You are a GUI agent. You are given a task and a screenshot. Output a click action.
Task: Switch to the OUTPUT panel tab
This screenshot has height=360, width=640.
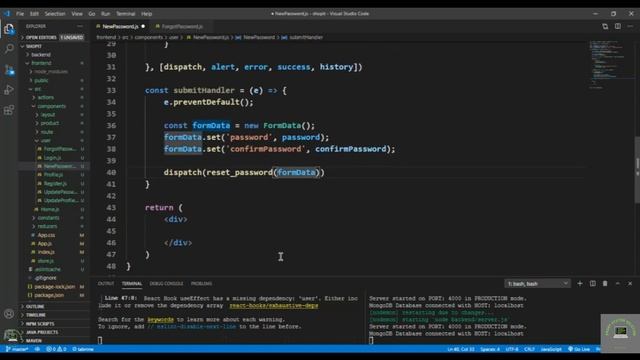point(106,283)
